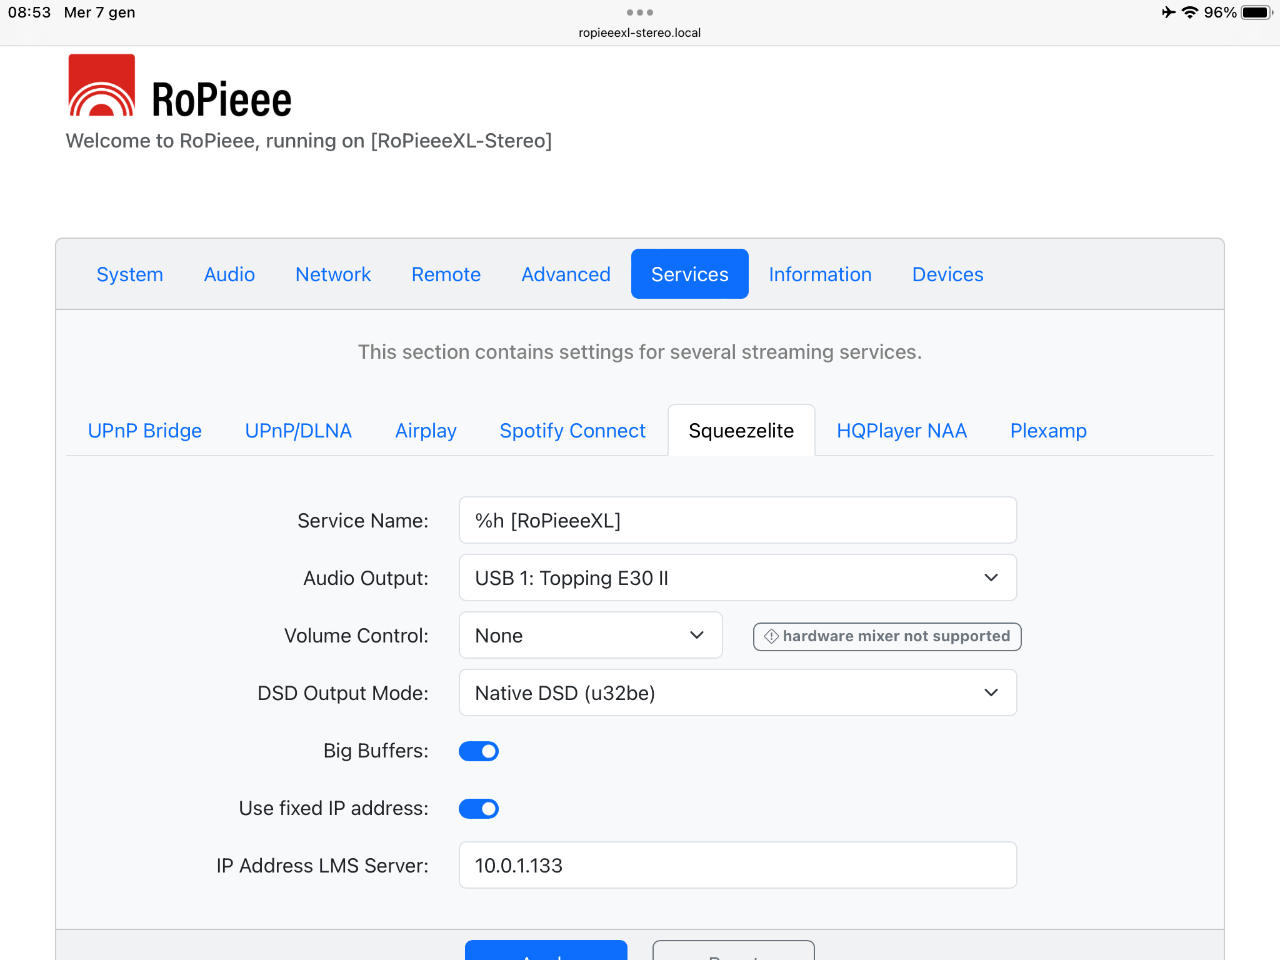Viewport: 1280px width, 960px height.
Task: Click the Service Name text field
Action: tap(737, 521)
